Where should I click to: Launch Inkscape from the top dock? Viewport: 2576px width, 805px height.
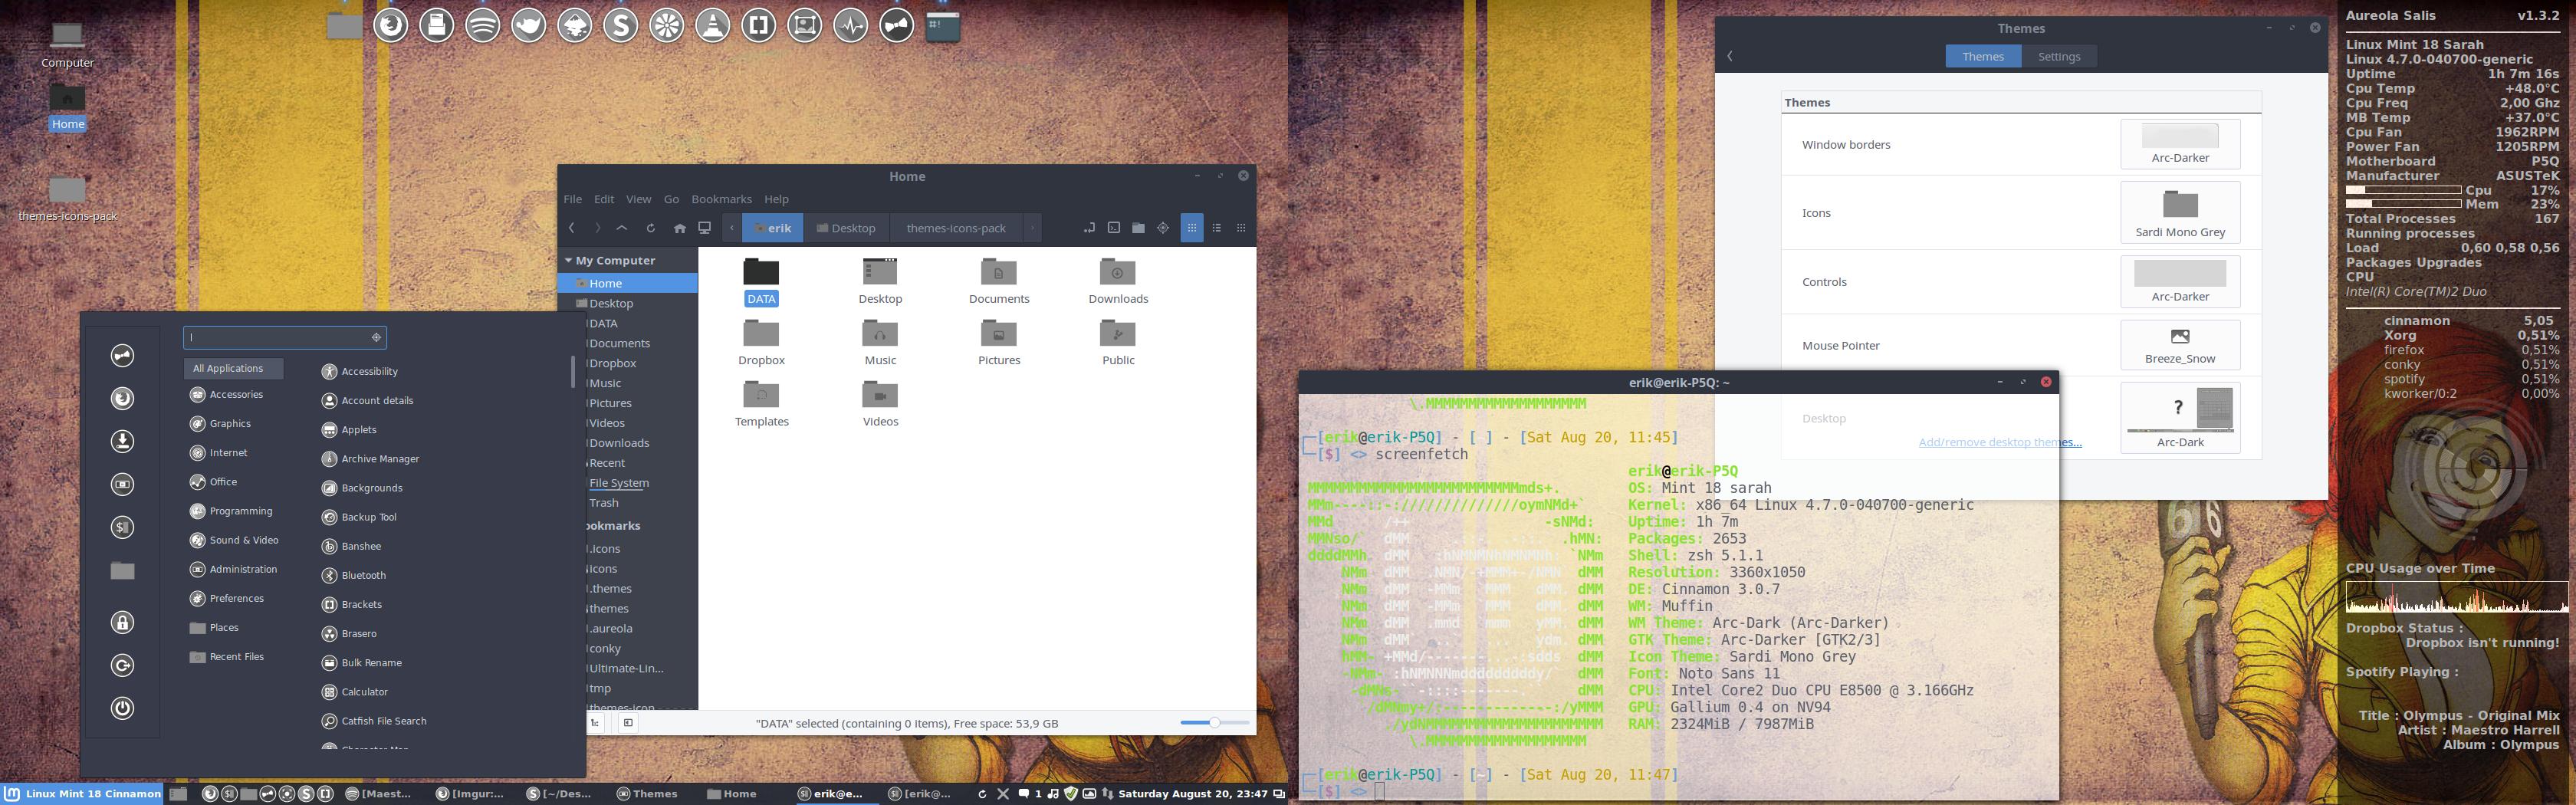tap(575, 25)
